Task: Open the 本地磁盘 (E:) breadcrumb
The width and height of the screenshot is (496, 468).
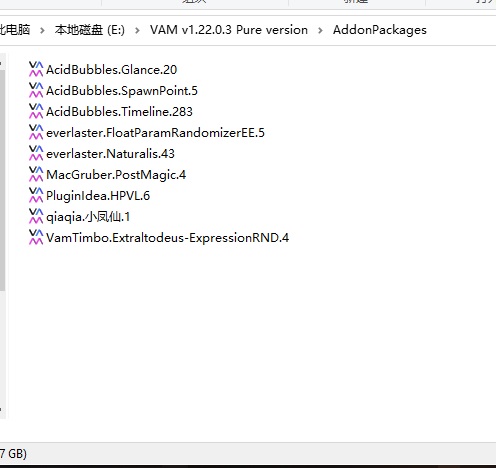Action: (90, 30)
